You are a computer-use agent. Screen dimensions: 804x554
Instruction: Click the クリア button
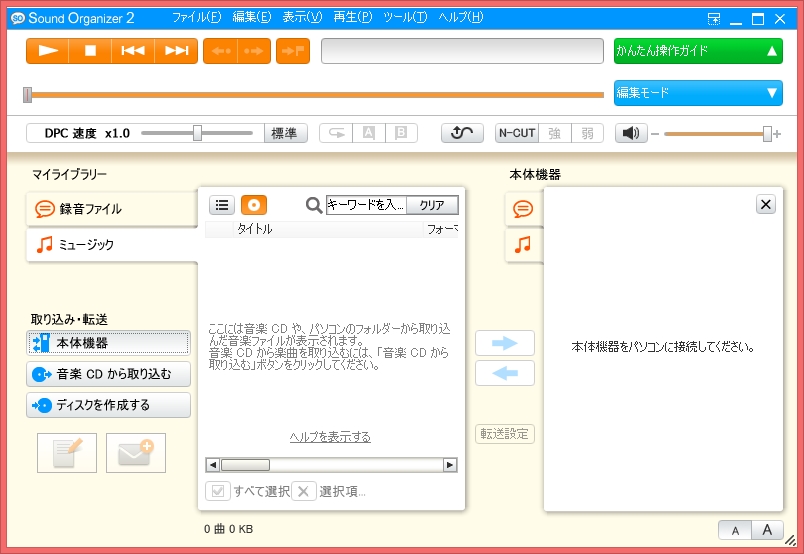(432, 205)
